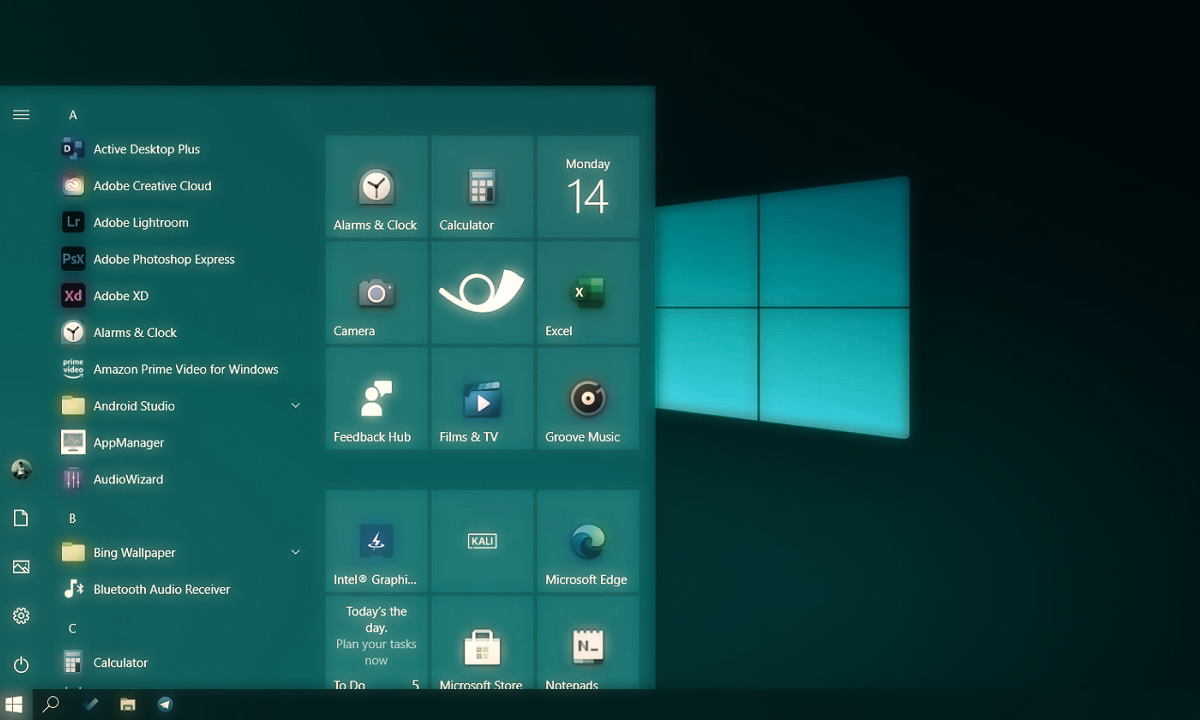This screenshot has height=720, width=1200.
Task: Expand the Android Studio folder
Action: point(295,405)
